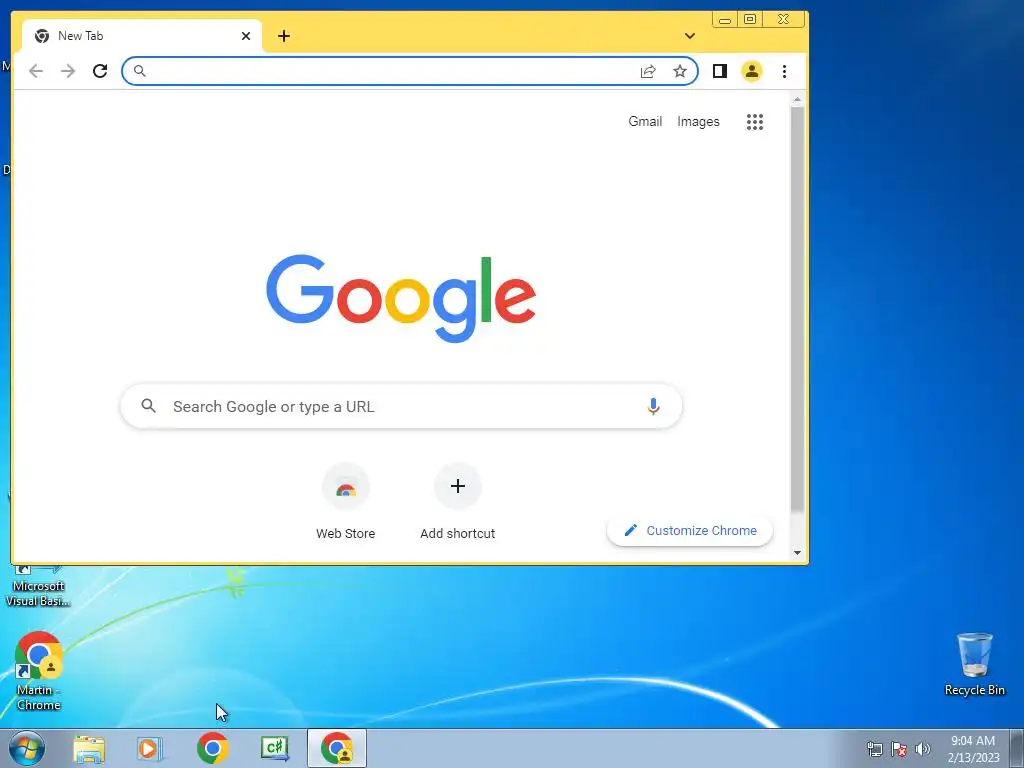1024x768 pixels.
Task: Maximize the Chrome window
Action: (750, 20)
